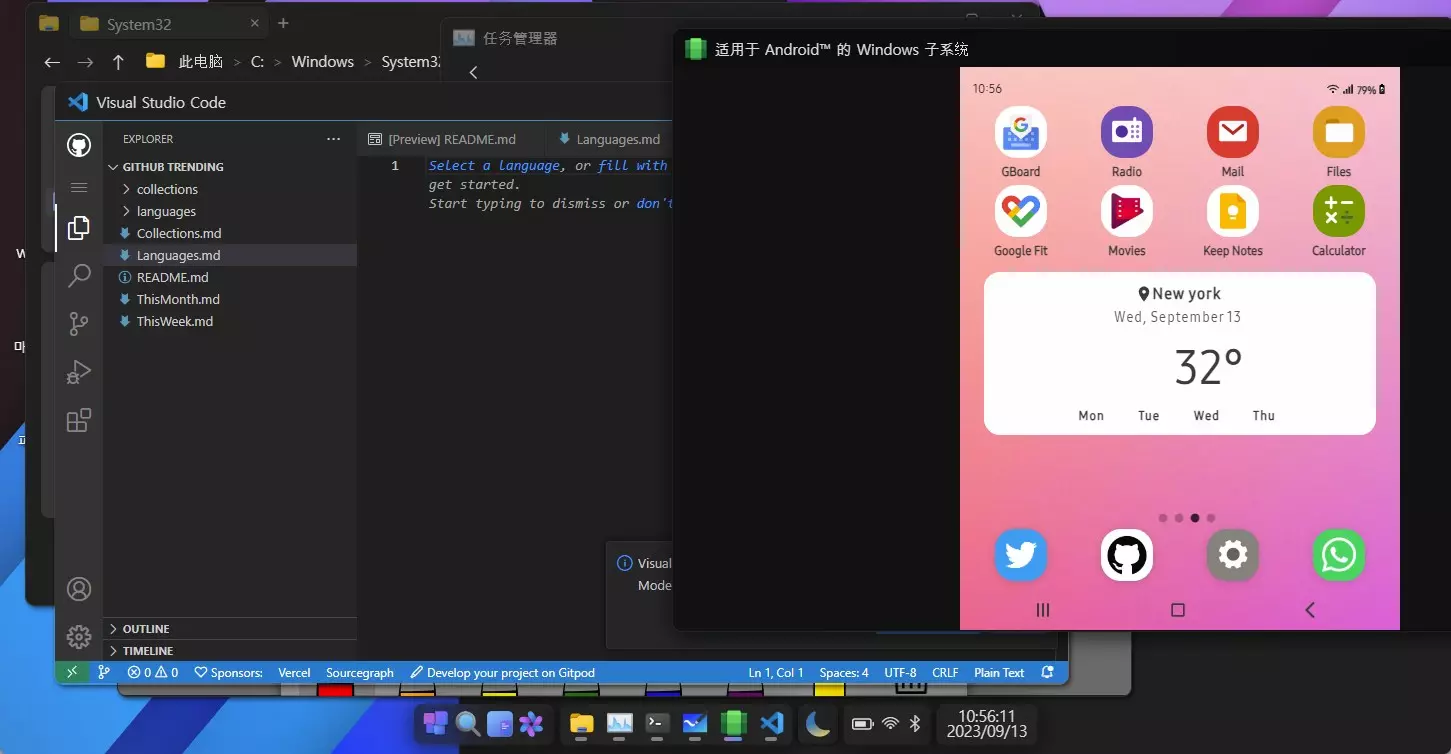Open Android Settings gear in dock
1451x754 pixels.
click(1233, 555)
